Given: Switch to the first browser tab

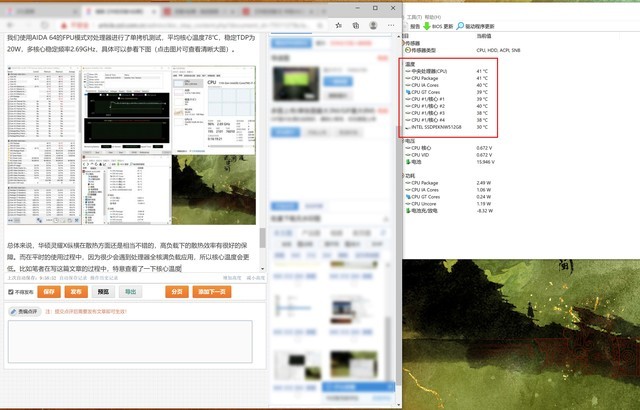Looking at the screenshot, I should (x=41, y=11).
